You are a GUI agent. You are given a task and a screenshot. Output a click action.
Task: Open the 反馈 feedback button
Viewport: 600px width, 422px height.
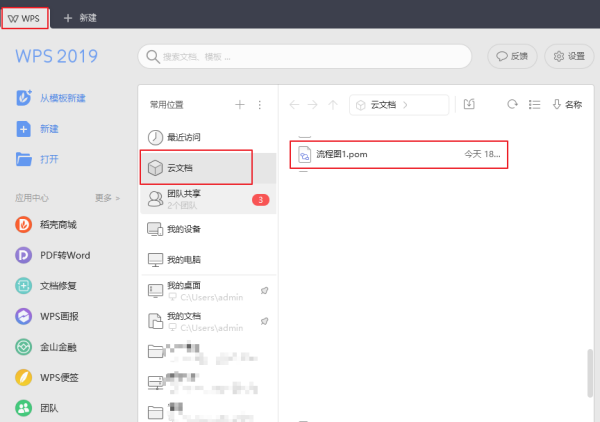[512, 56]
